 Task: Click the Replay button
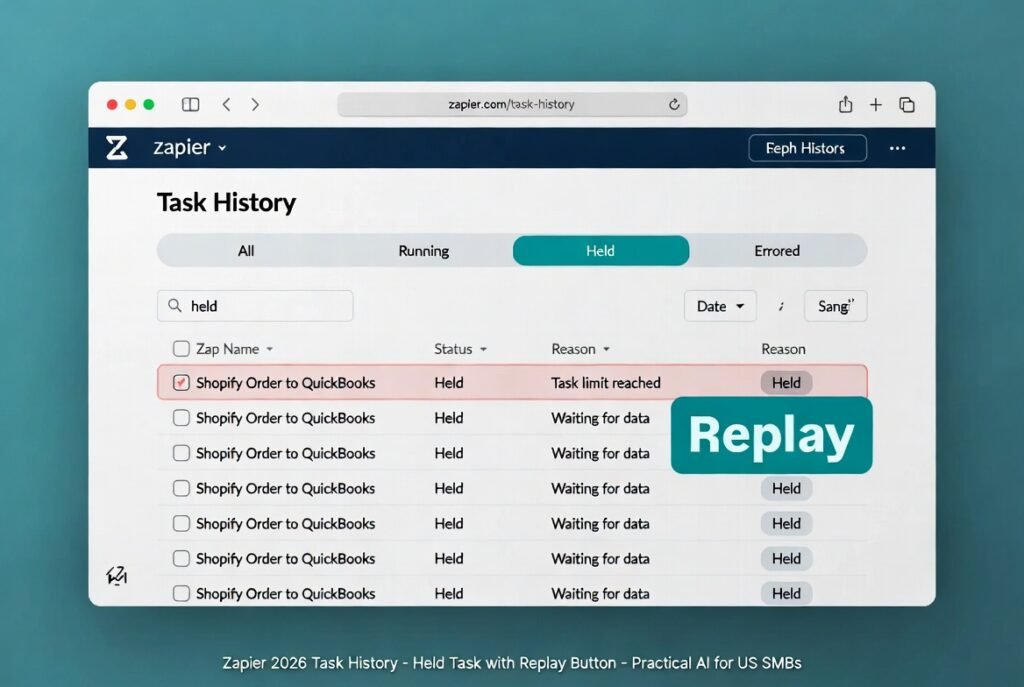coord(770,435)
